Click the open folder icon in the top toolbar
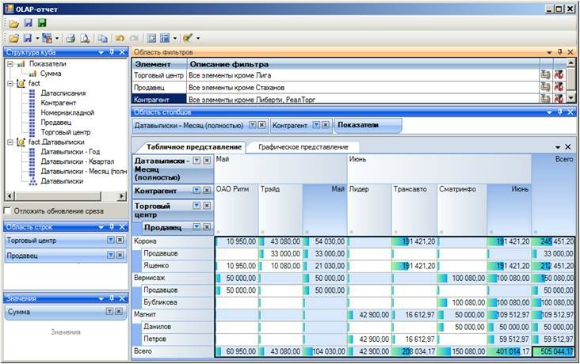The width and height of the screenshot is (580, 364). 14,23
